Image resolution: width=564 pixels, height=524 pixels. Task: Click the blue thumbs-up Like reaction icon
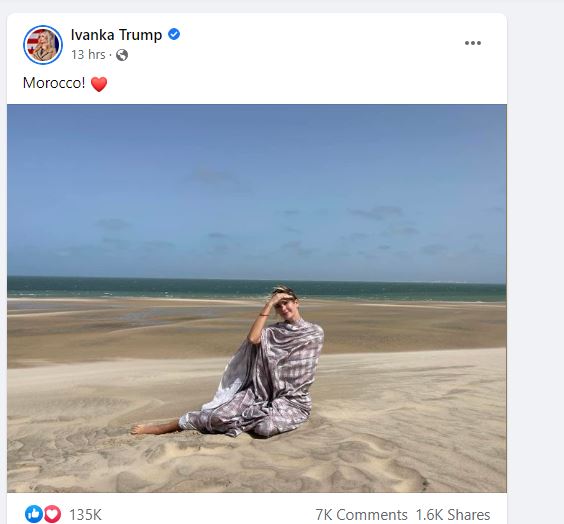point(34,514)
